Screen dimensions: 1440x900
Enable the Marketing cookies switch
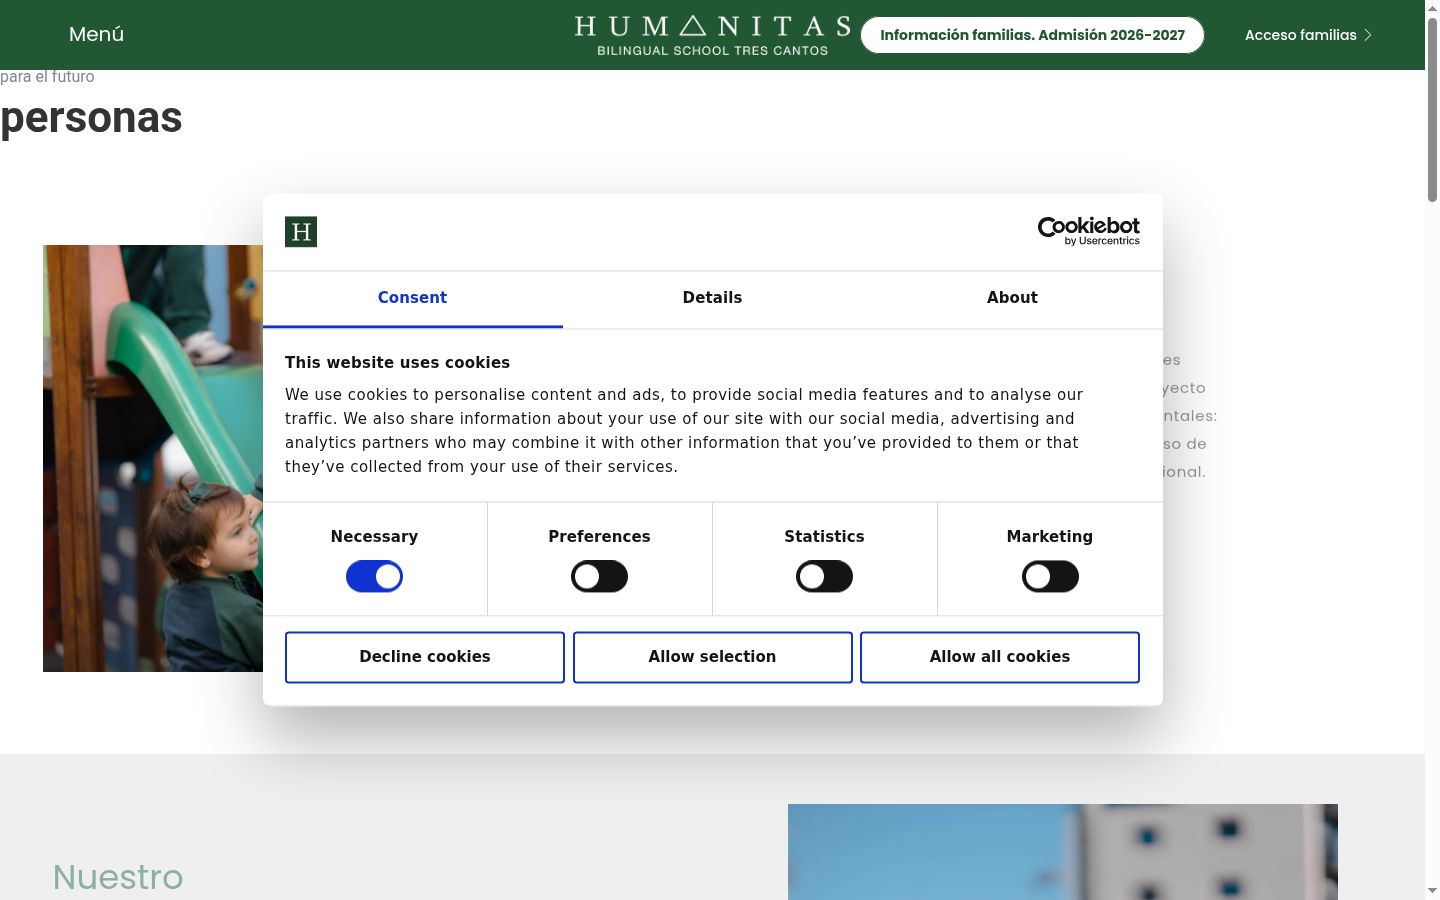[x=1050, y=577]
